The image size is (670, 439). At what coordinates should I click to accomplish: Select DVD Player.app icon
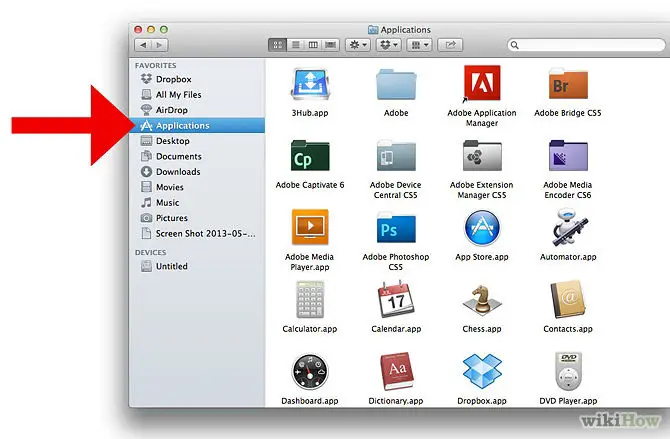[568, 371]
